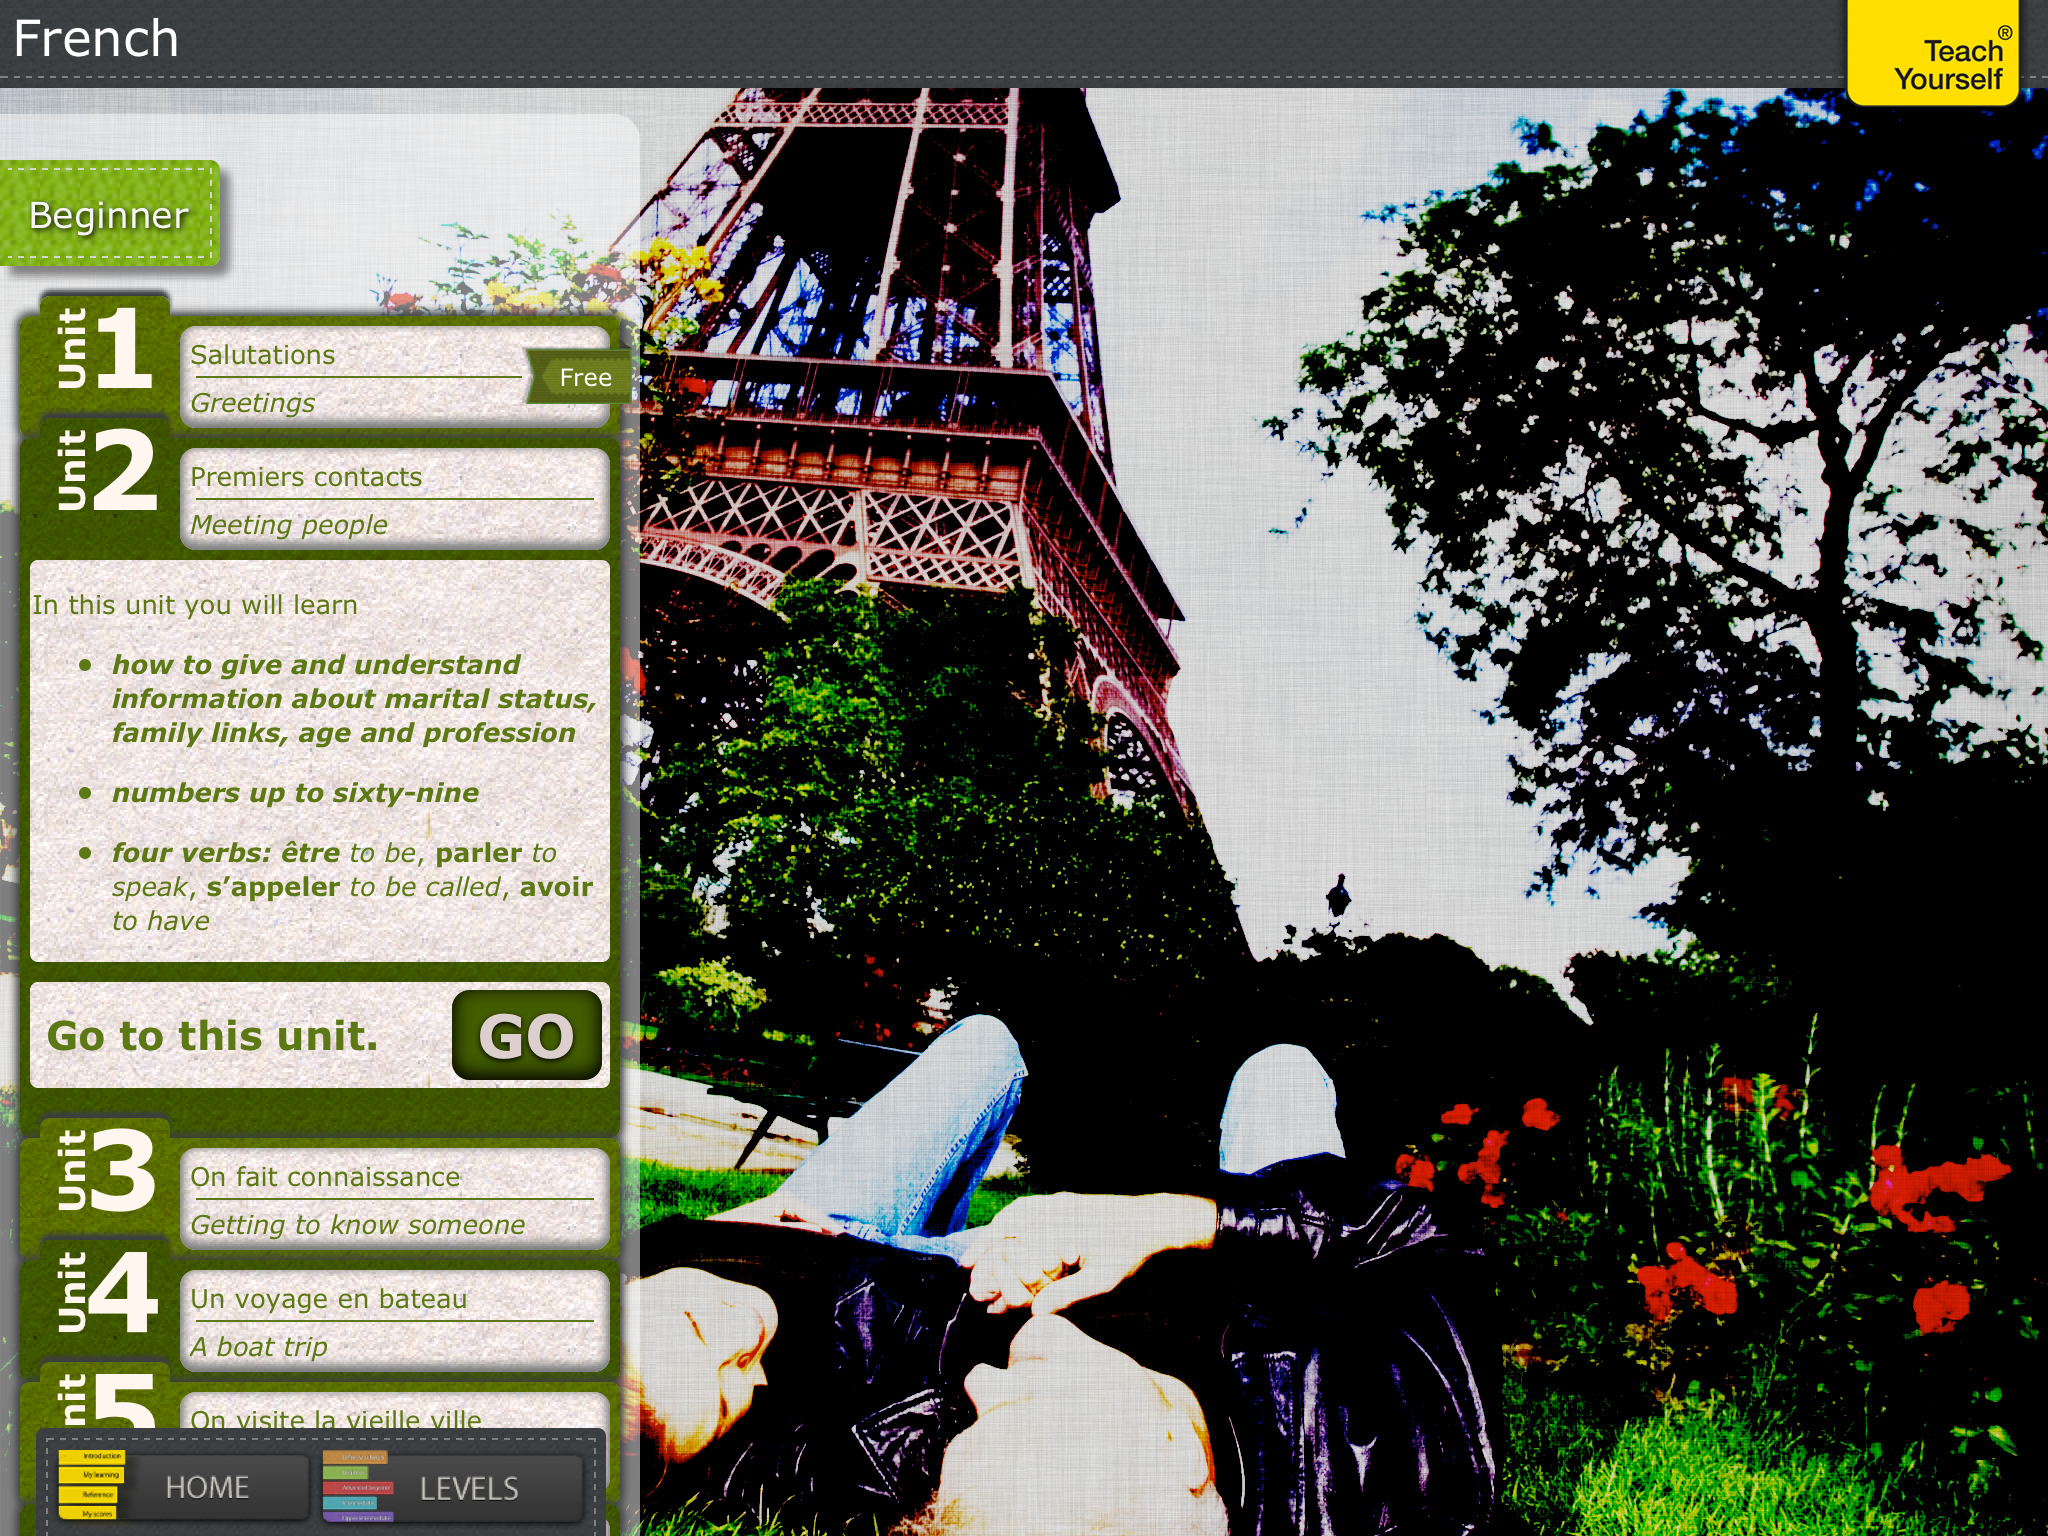Click the orange Before you begin tag
The image size is (2048, 1536).
coord(356,1457)
